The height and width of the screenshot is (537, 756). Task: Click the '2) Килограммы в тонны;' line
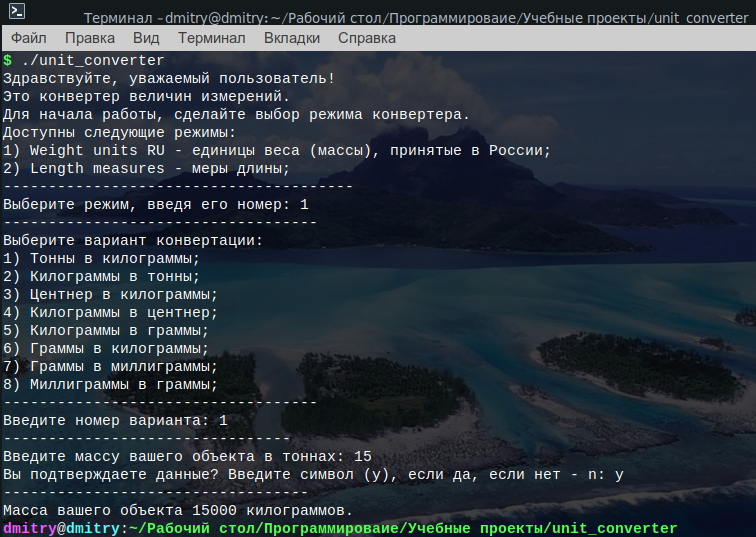click(101, 276)
